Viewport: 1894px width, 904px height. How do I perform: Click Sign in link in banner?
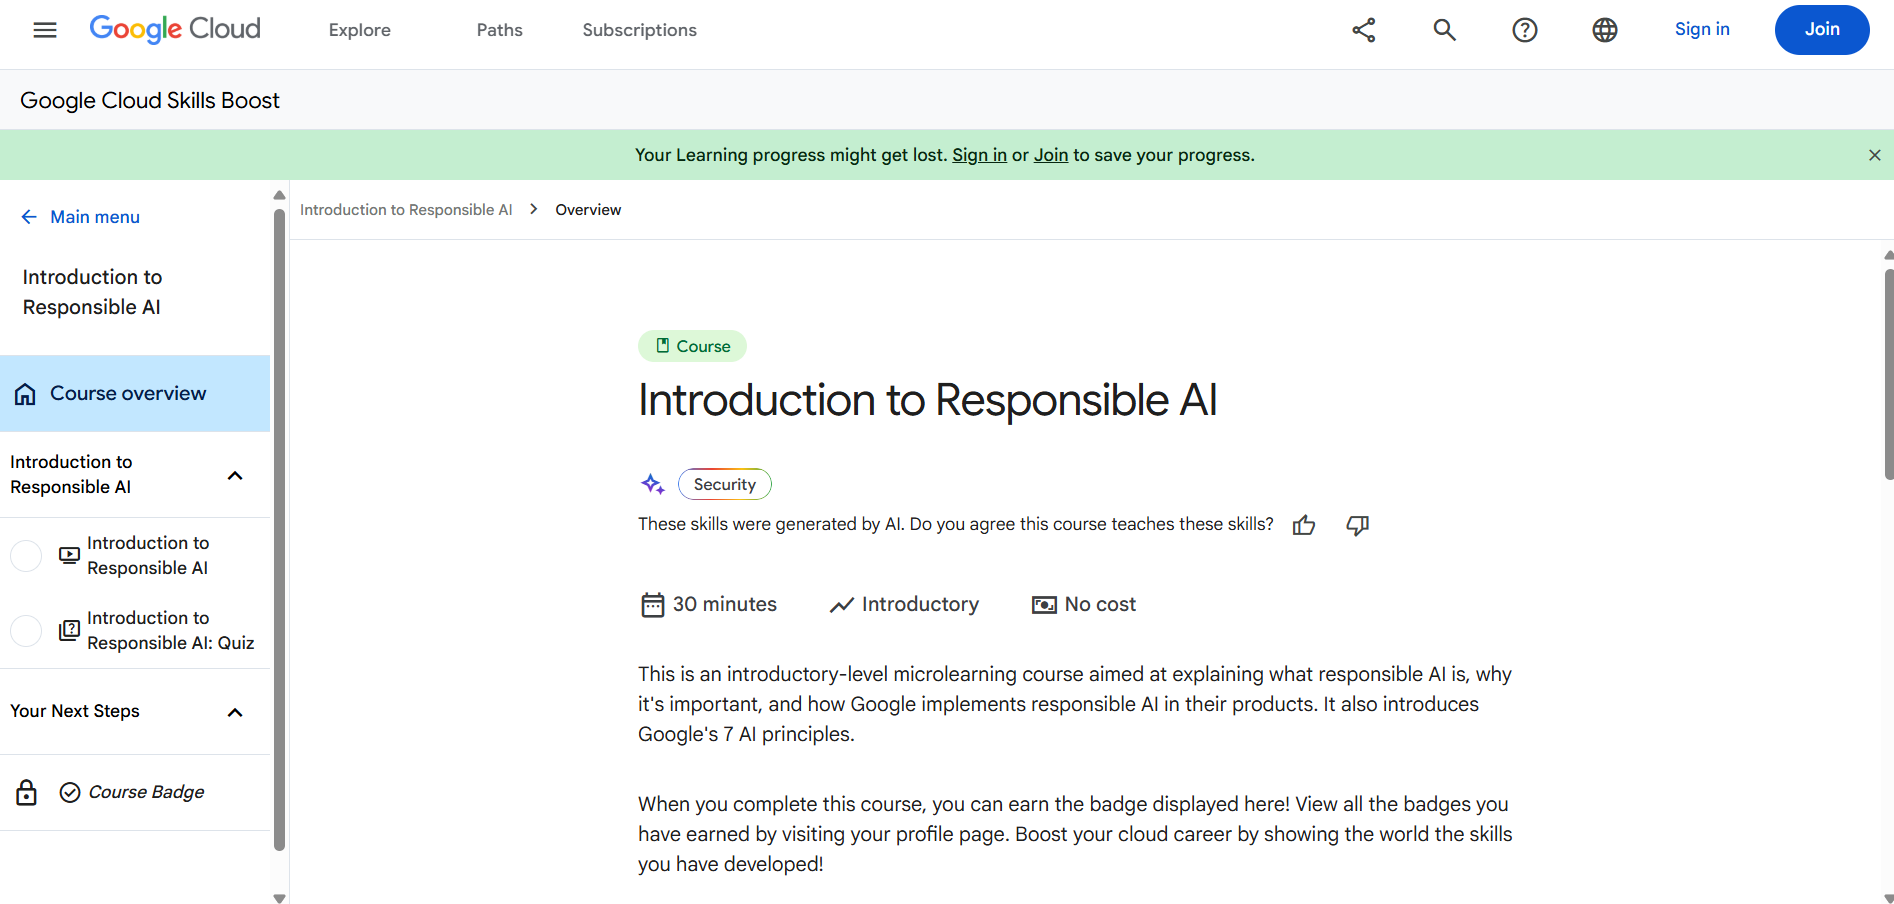[979, 155]
